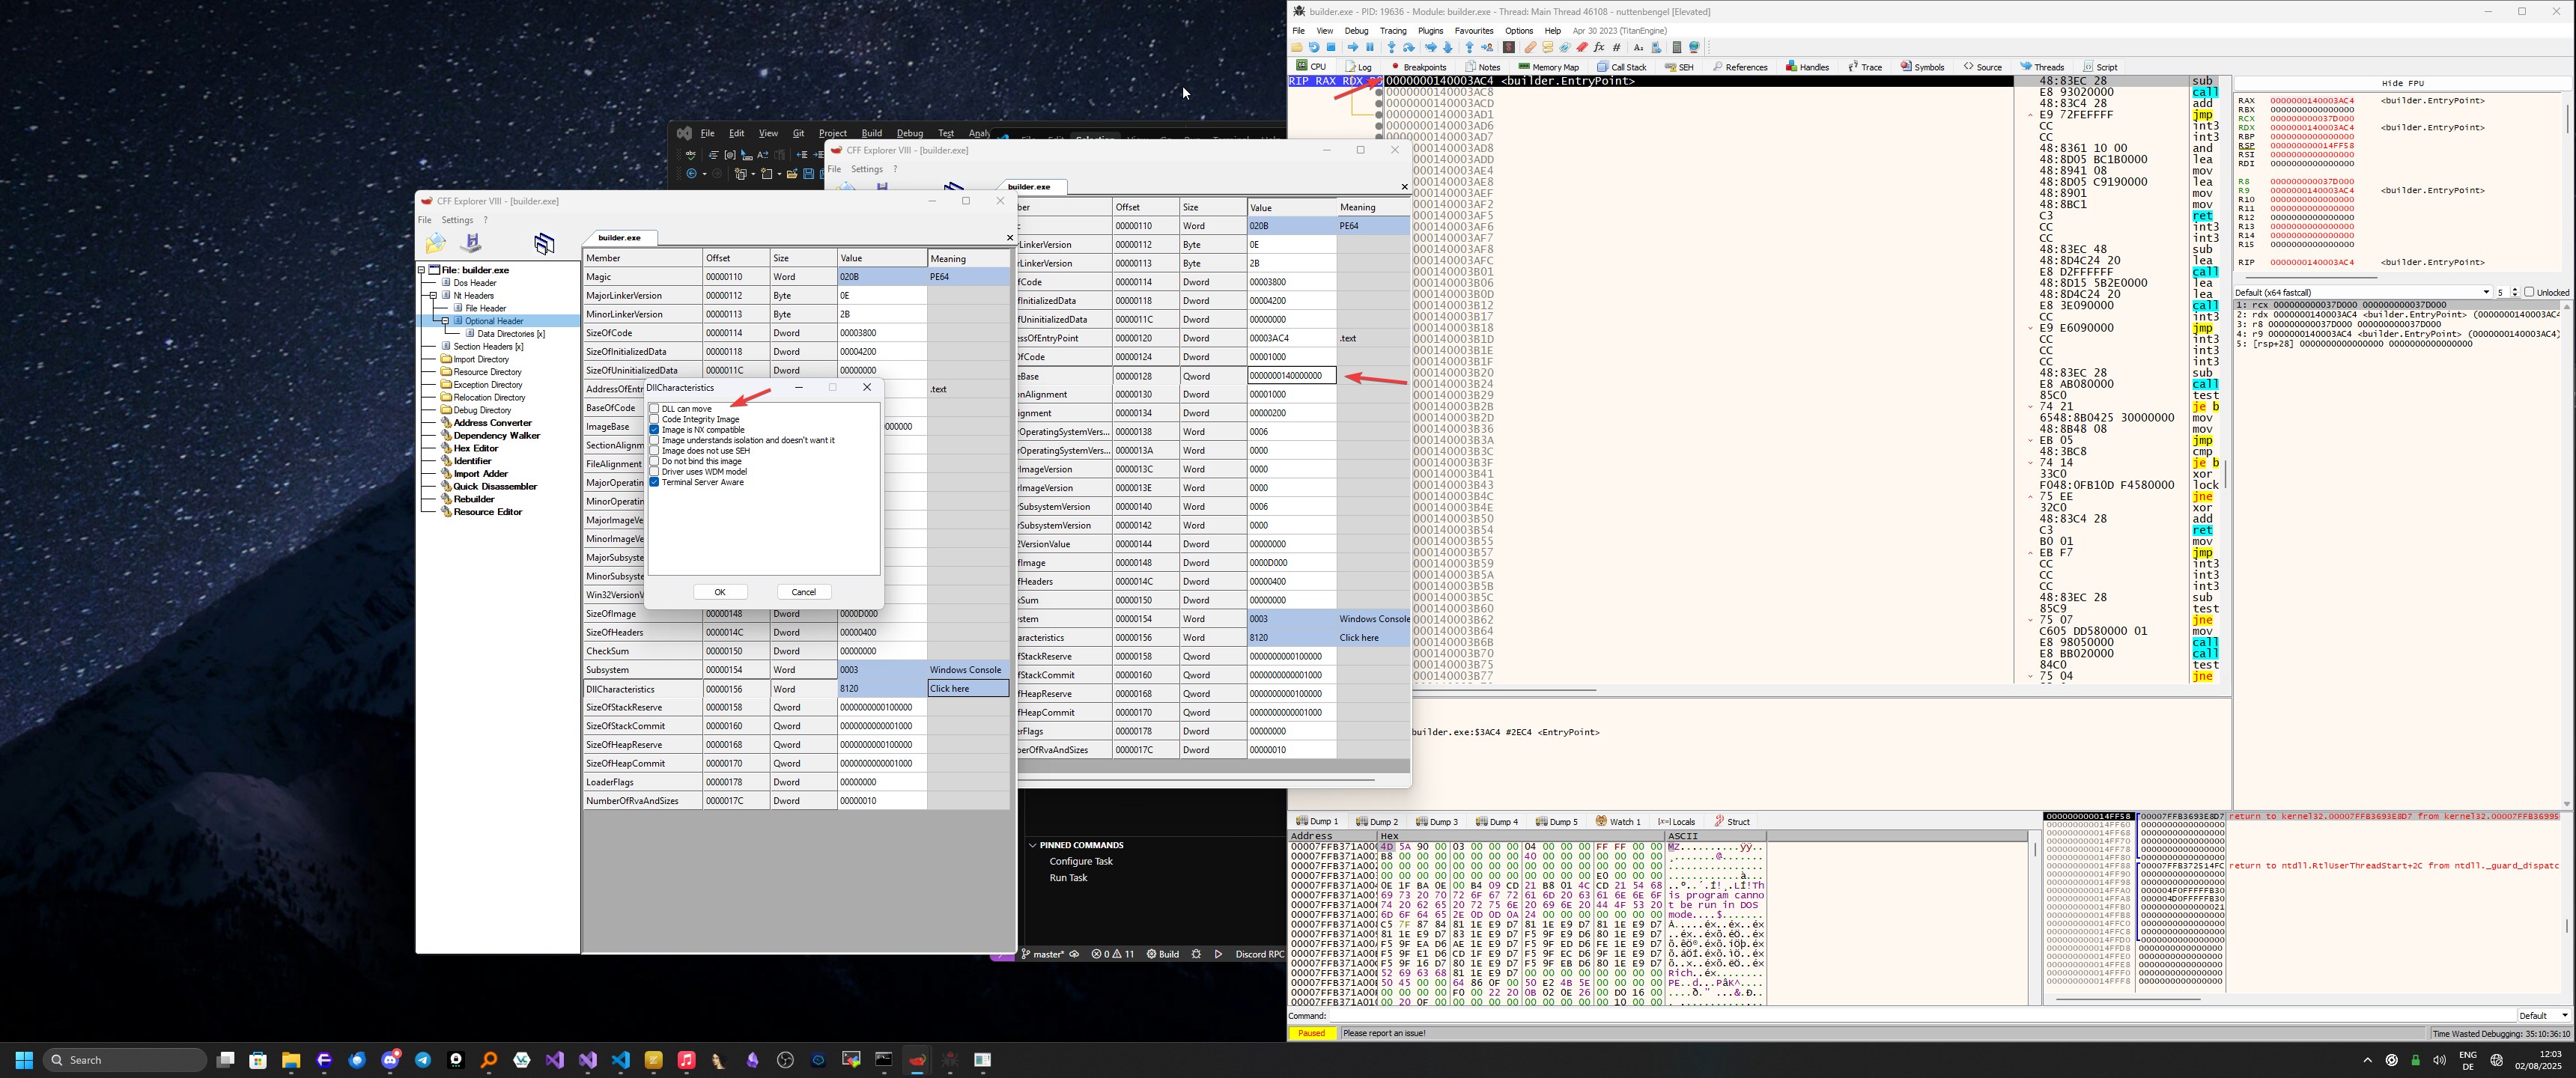
Task: Click Stop square icon in x64dbg toolbar
Action: click(x=1331, y=47)
